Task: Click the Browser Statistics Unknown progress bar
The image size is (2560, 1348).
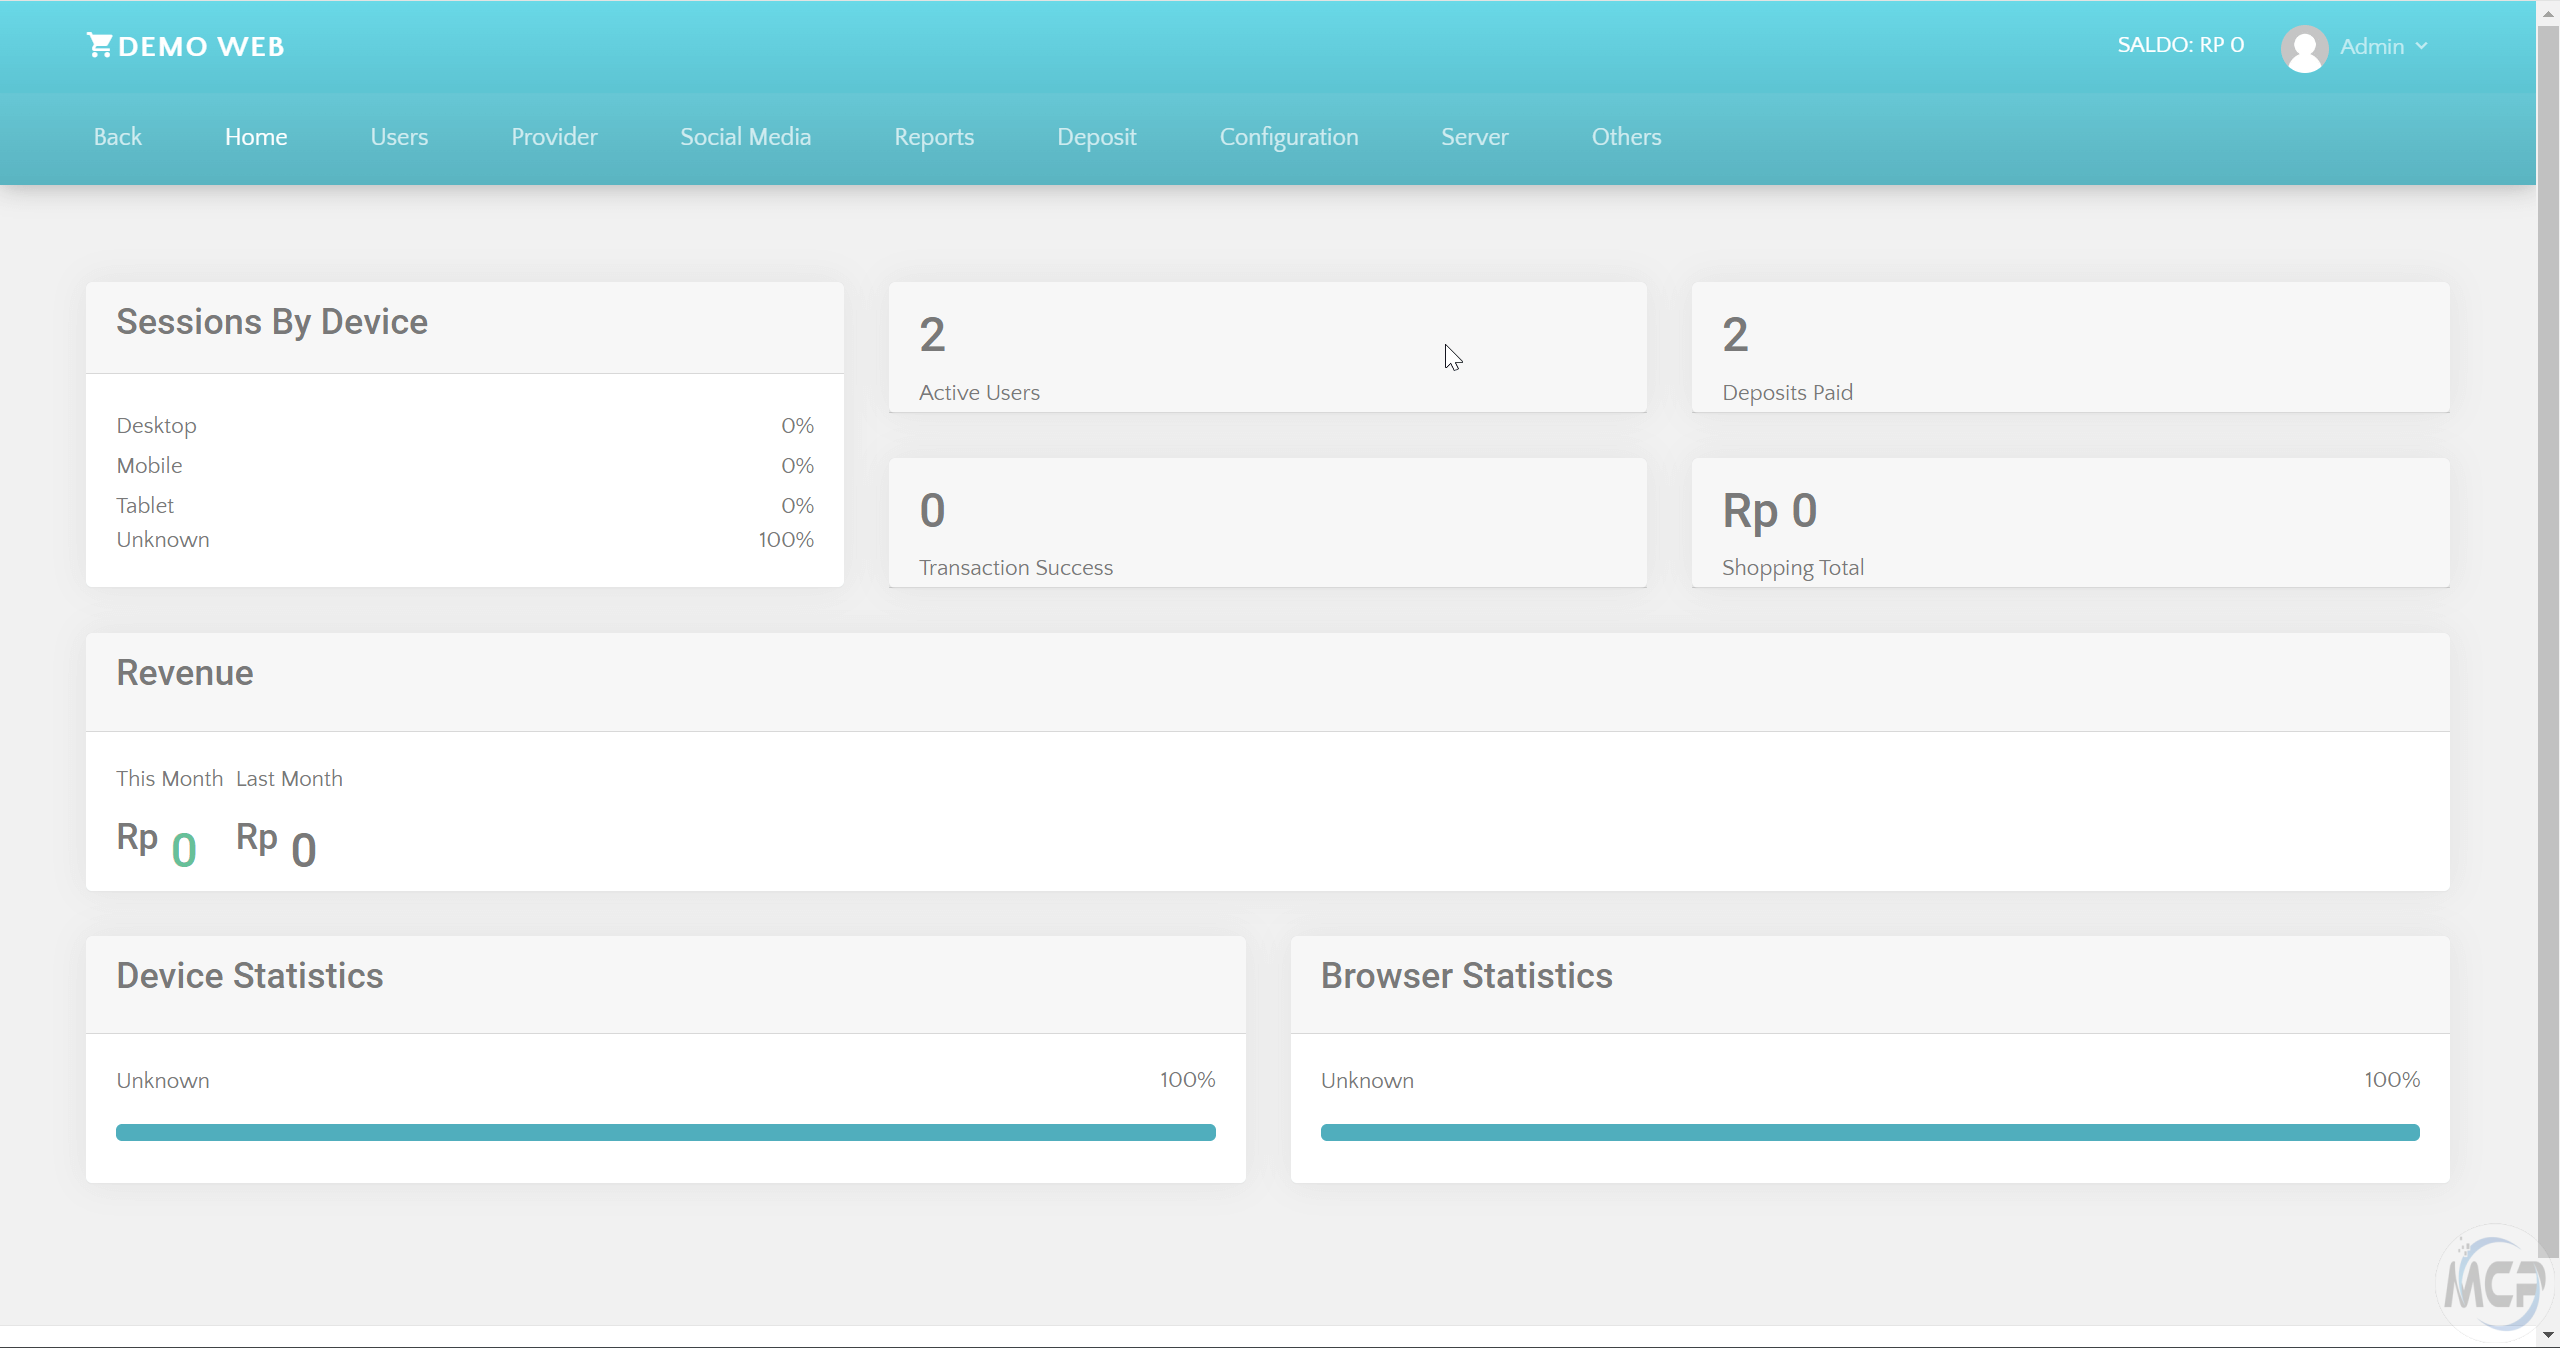Action: [1869, 1132]
